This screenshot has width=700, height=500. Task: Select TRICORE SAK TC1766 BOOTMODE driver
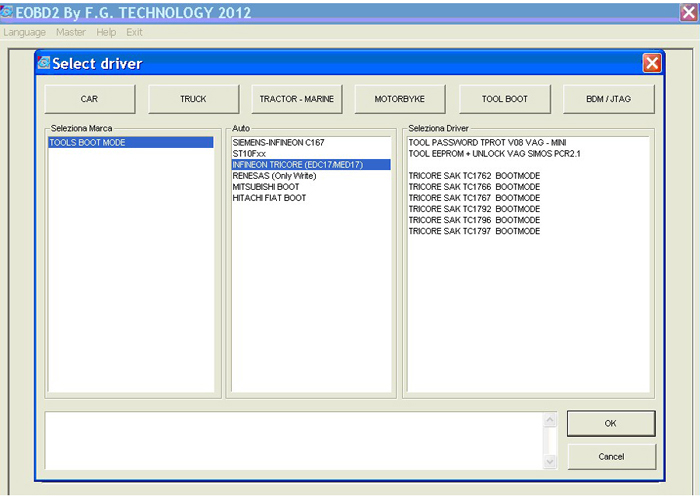click(x=528, y=187)
